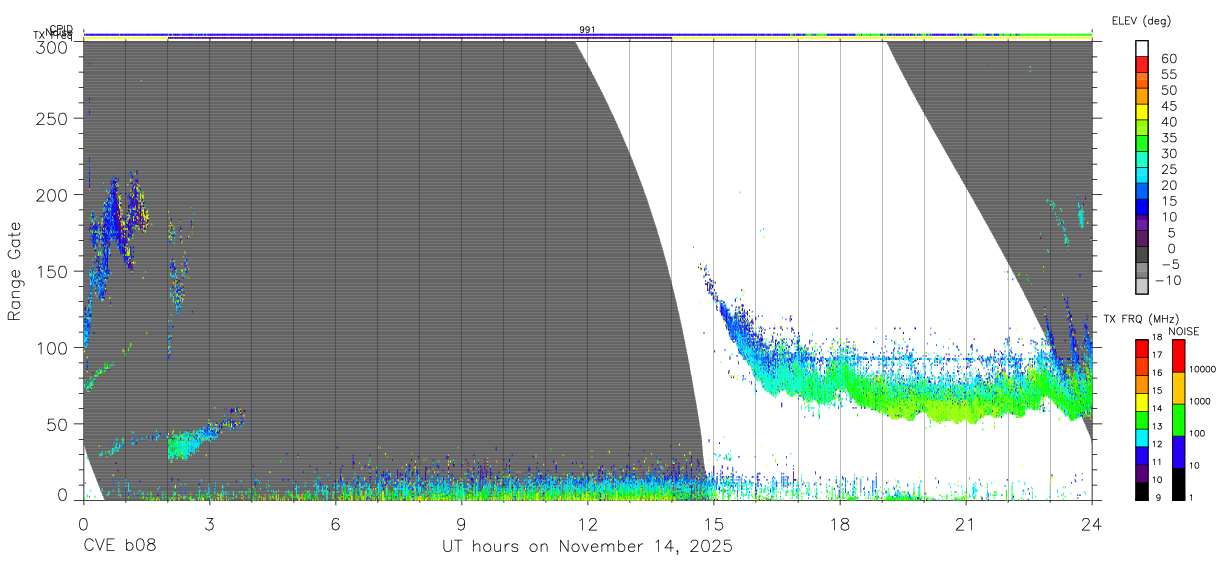
Task: Click the ELEV colorbar label 30
Action: point(1168,153)
